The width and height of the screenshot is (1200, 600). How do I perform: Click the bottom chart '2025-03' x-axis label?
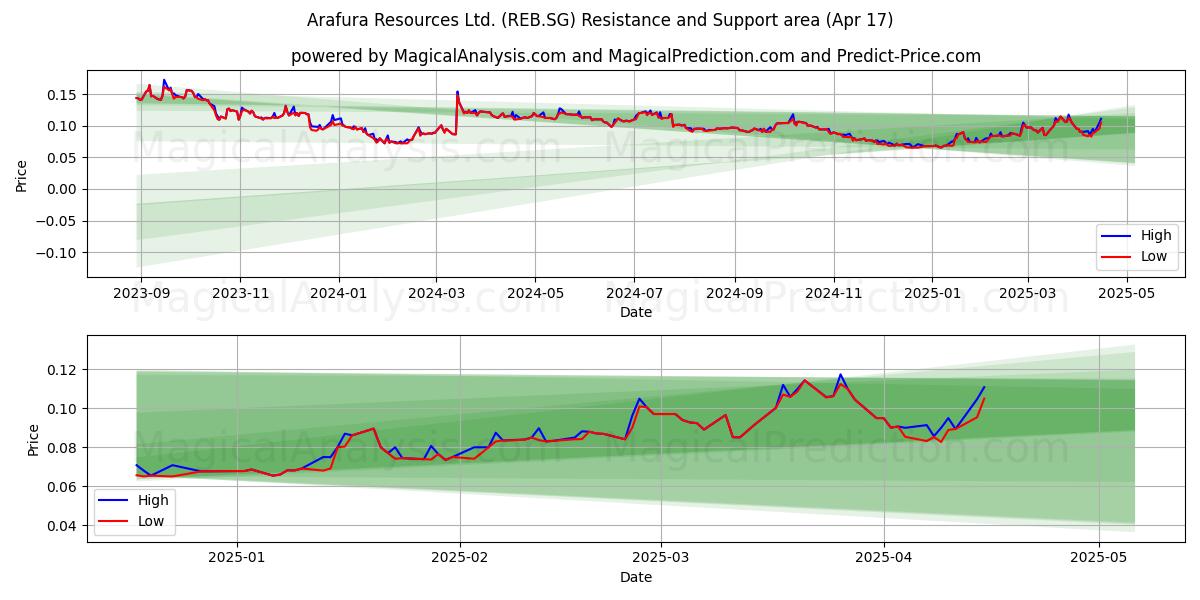coord(662,558)
